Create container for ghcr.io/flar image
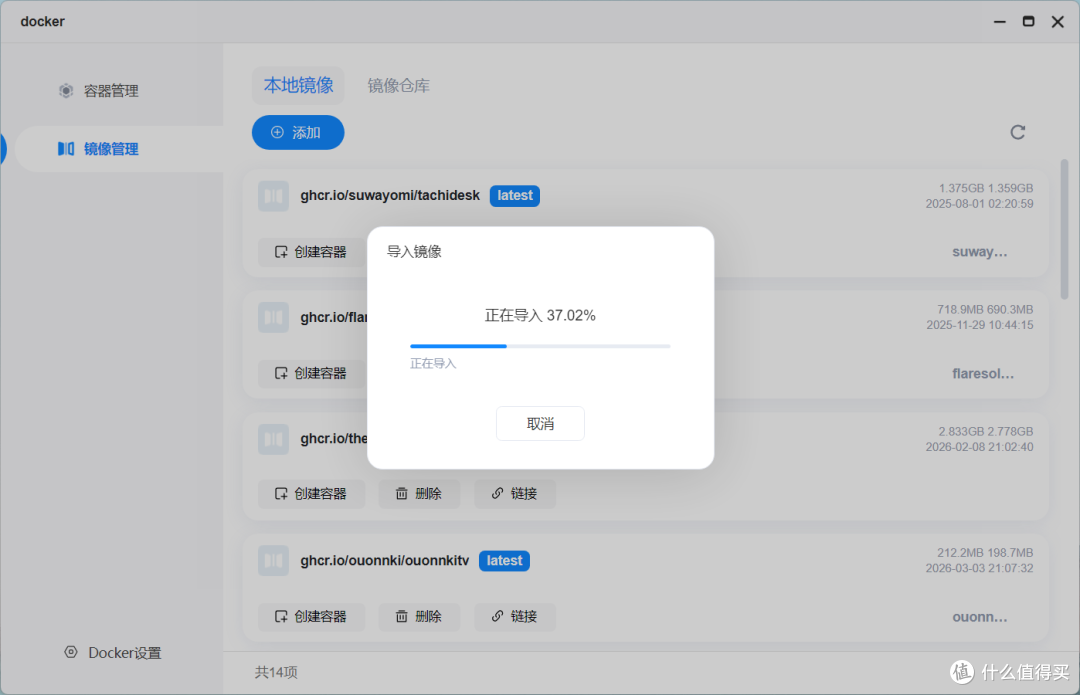The image size is (1080, 695). tap(311, 373)
